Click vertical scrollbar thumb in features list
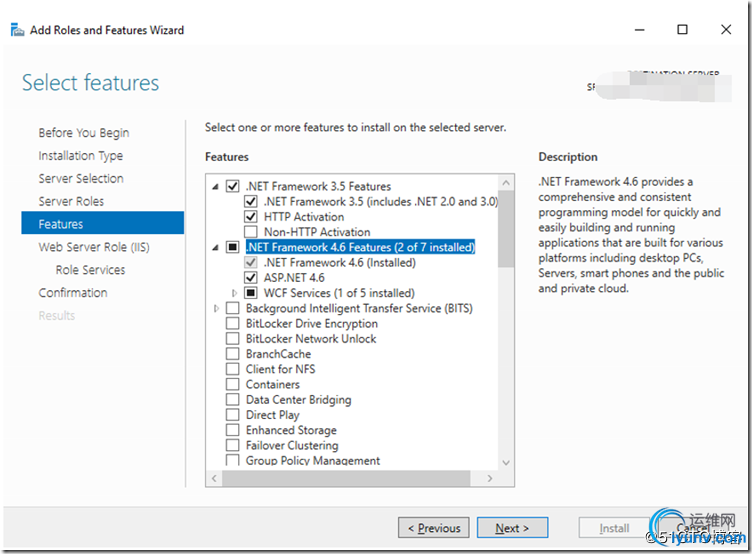Image resolution: width=752 pixels, height=554 pixels. (506, 229)
